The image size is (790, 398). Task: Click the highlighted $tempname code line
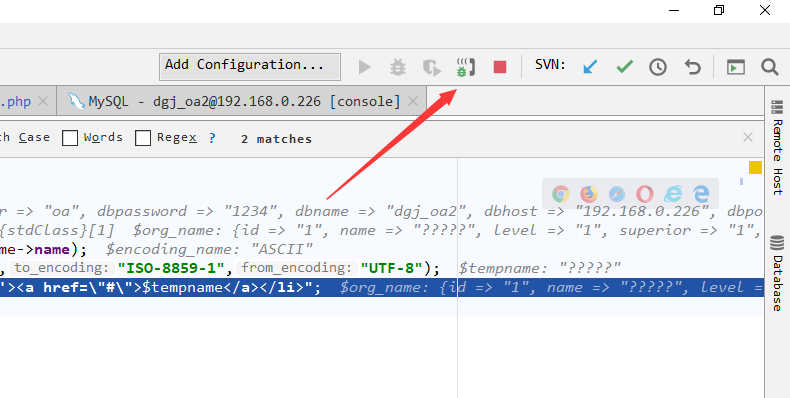382,288
